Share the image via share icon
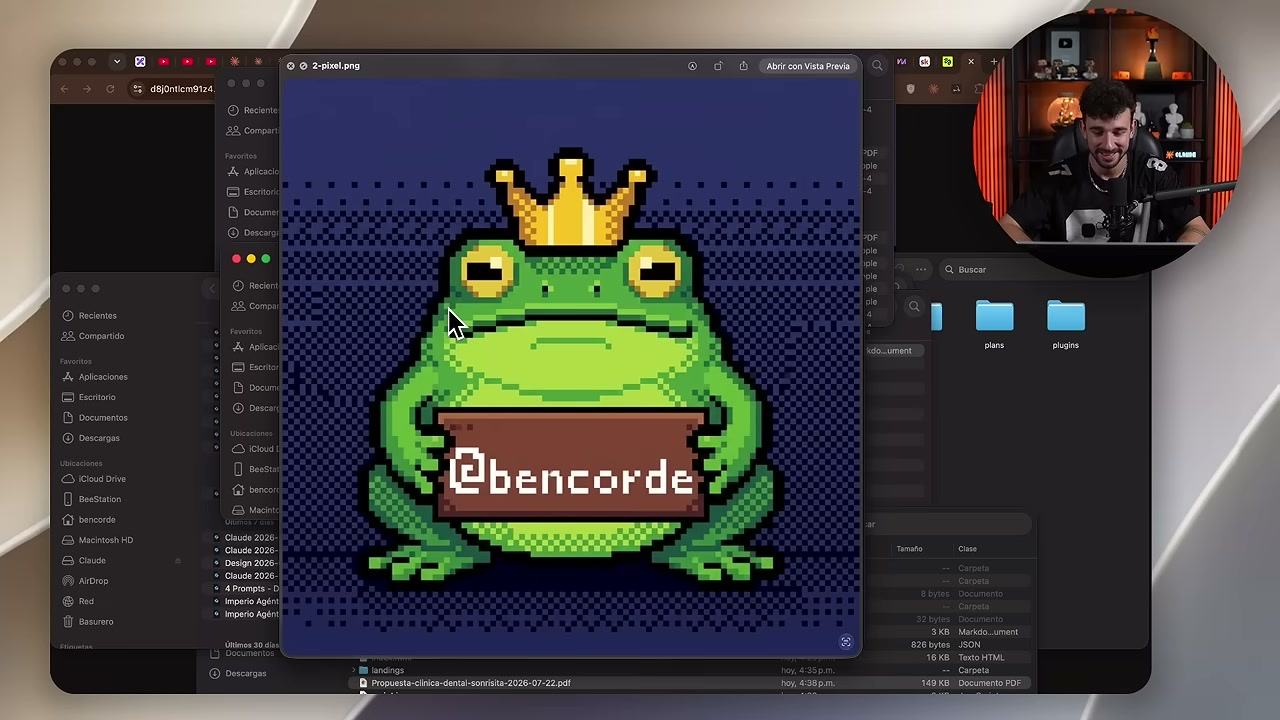The width and height of the screenshot is (1280, 720). click(x=743, y=66)
